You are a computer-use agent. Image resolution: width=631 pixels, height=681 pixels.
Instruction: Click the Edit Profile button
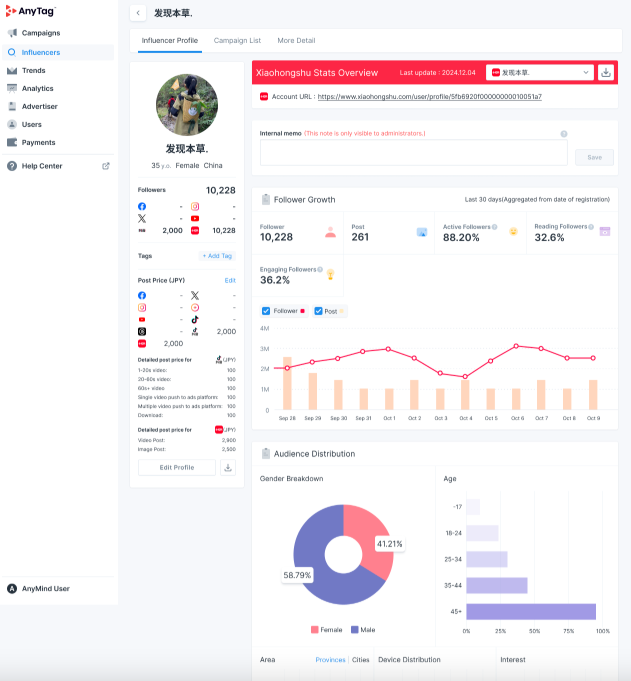point(177,467)
